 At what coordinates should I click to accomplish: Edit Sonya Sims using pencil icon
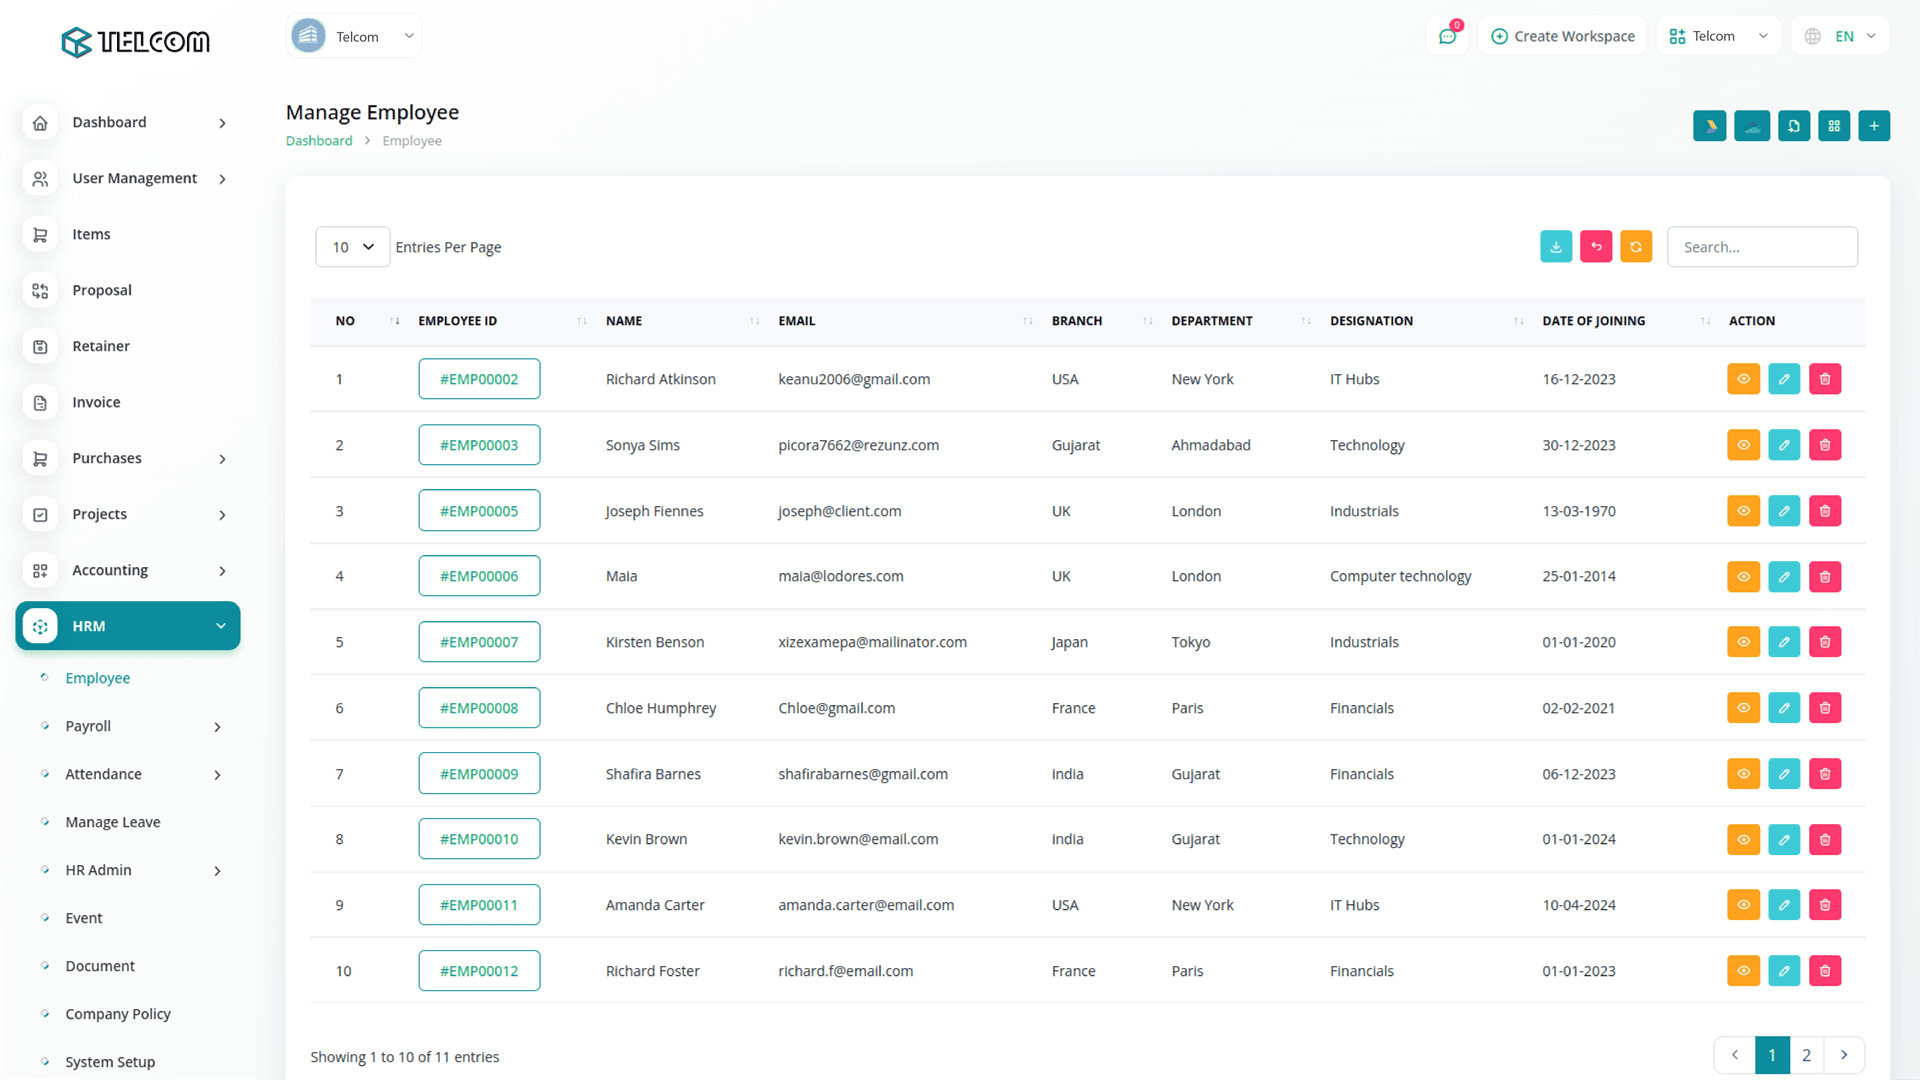[1784, 445]
